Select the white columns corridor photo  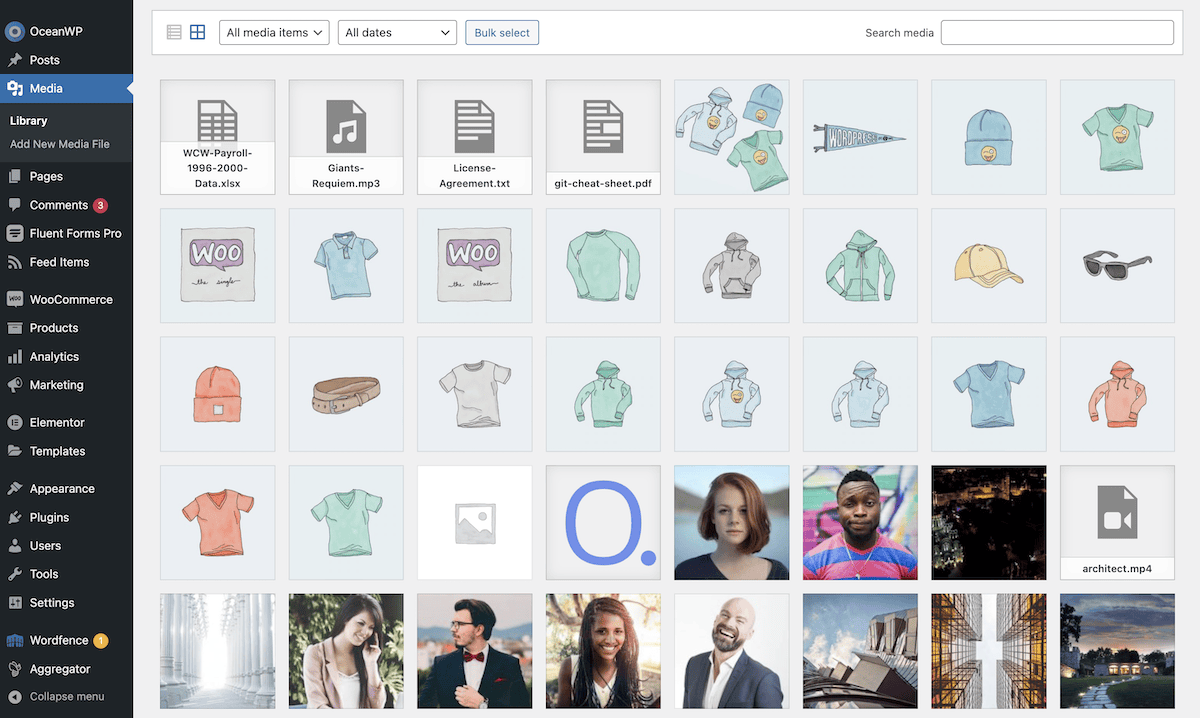pyautogui.click(x=218, y=651)
